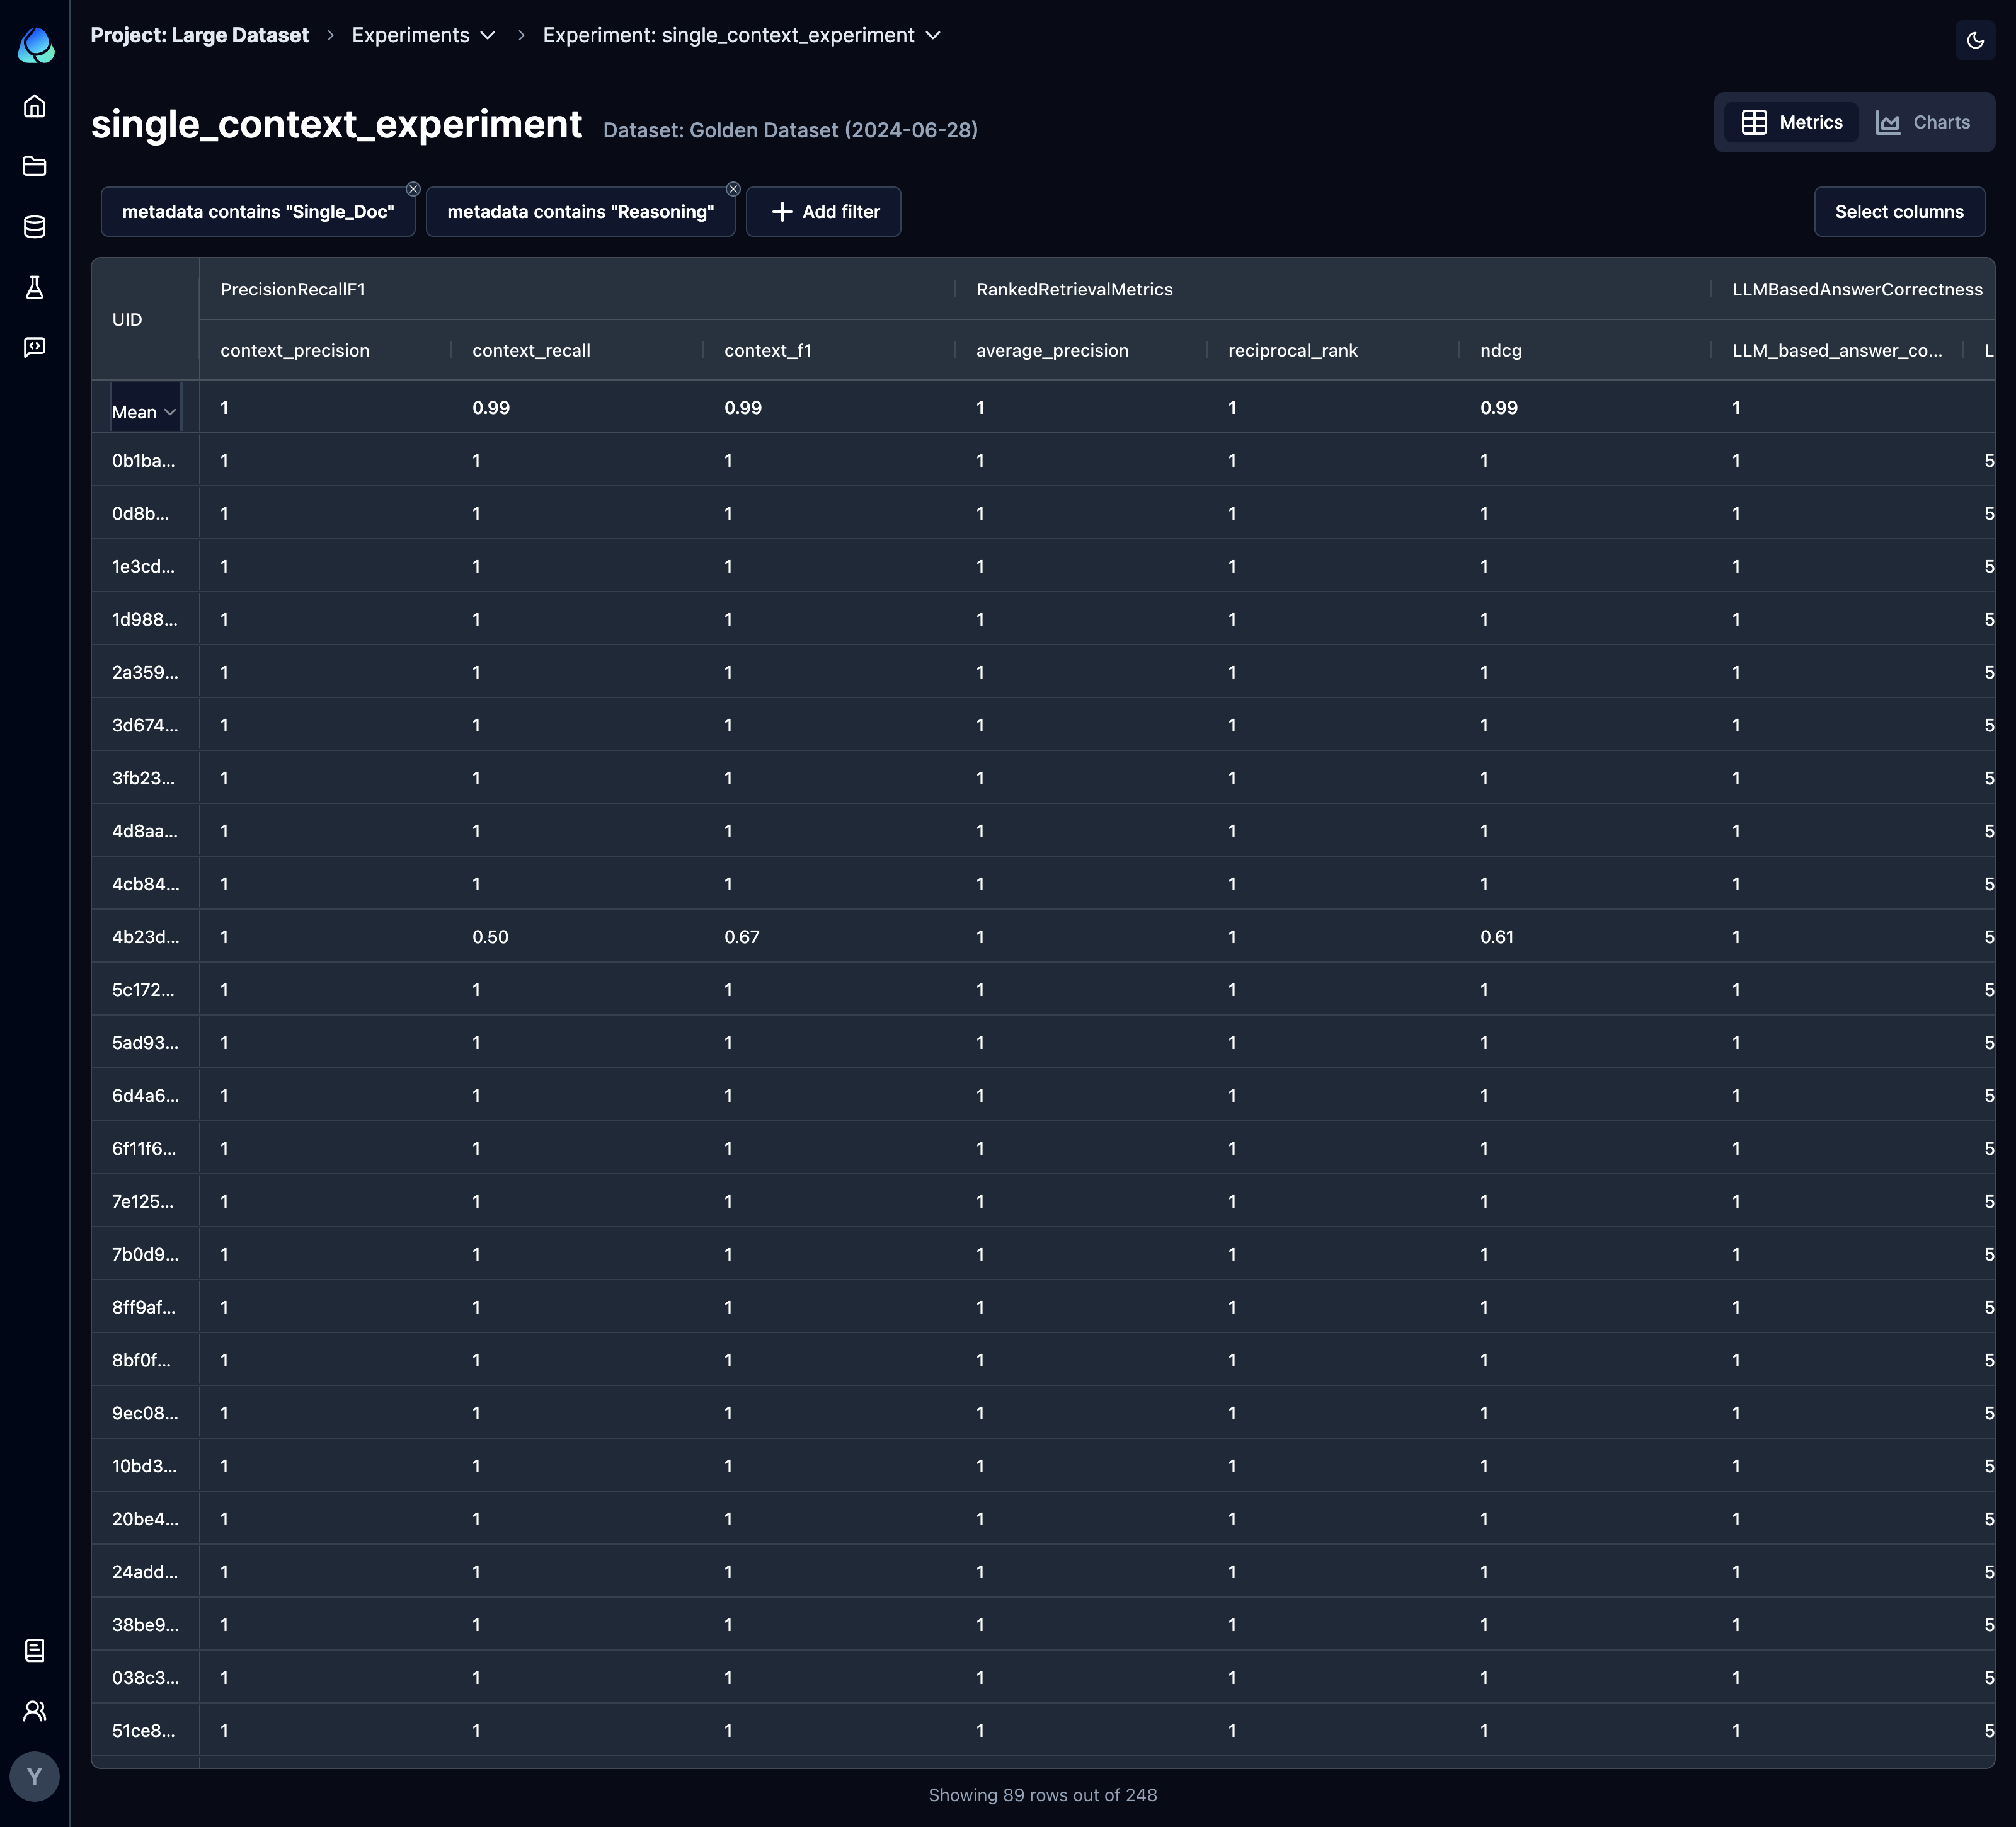Open the Home page from the sidebar

pyautogui.click(x=35, y=106)
